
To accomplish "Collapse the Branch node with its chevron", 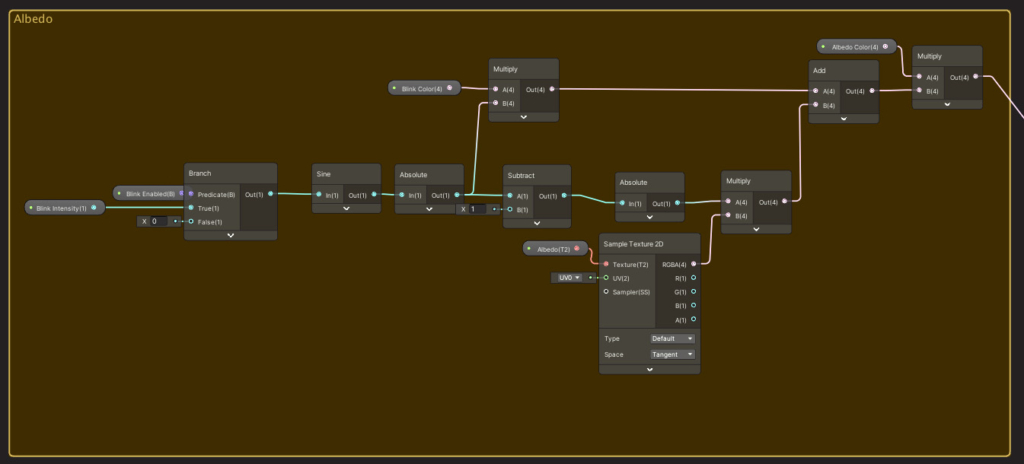I will (230, 235).
